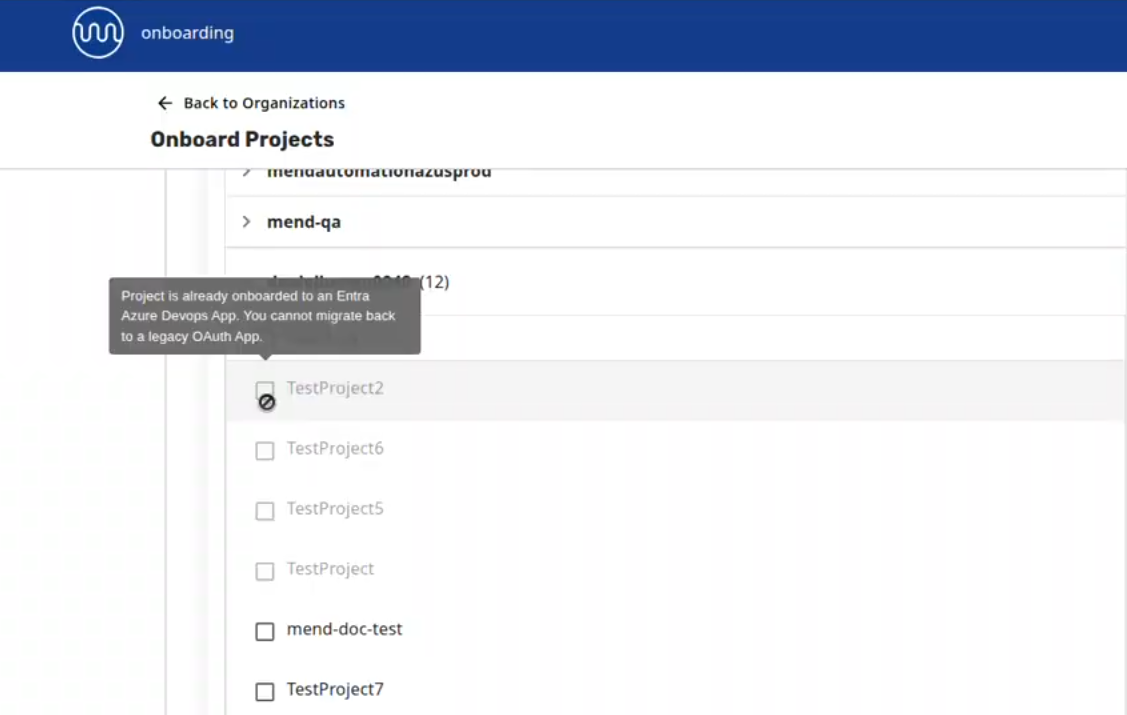This screenshot has width=1127, height=715.
Task: Click the TestProject5 project label
Action: (x=335, y=509)
